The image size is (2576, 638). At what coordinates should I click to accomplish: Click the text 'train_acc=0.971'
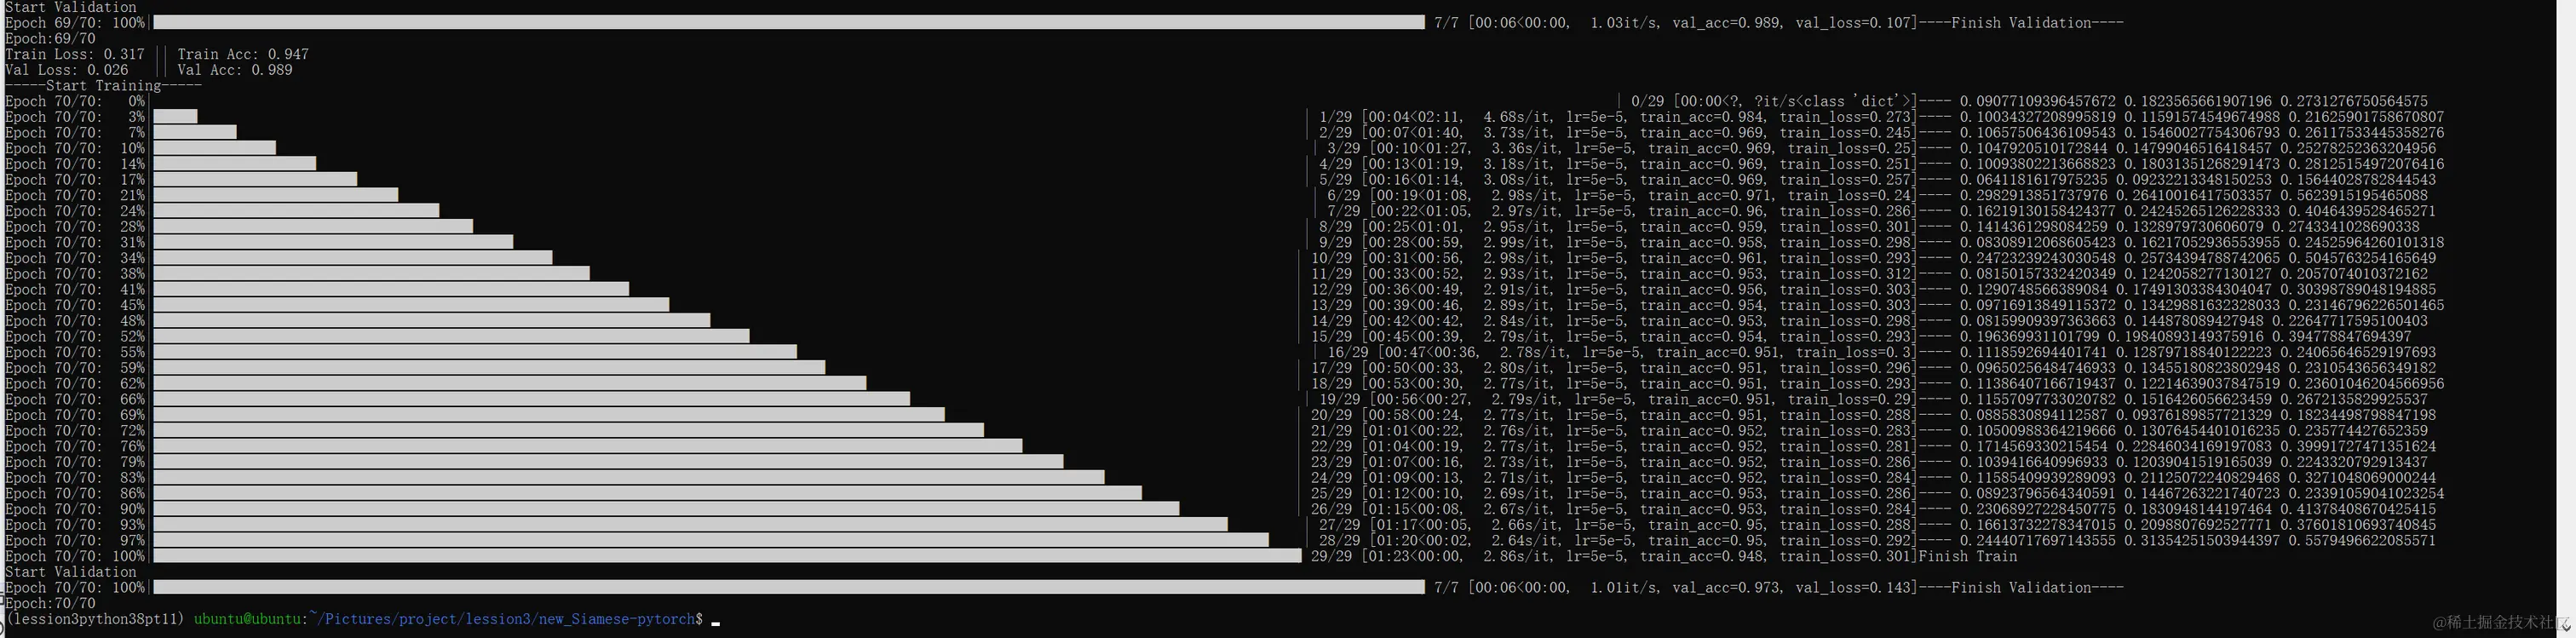(1708, 195)
